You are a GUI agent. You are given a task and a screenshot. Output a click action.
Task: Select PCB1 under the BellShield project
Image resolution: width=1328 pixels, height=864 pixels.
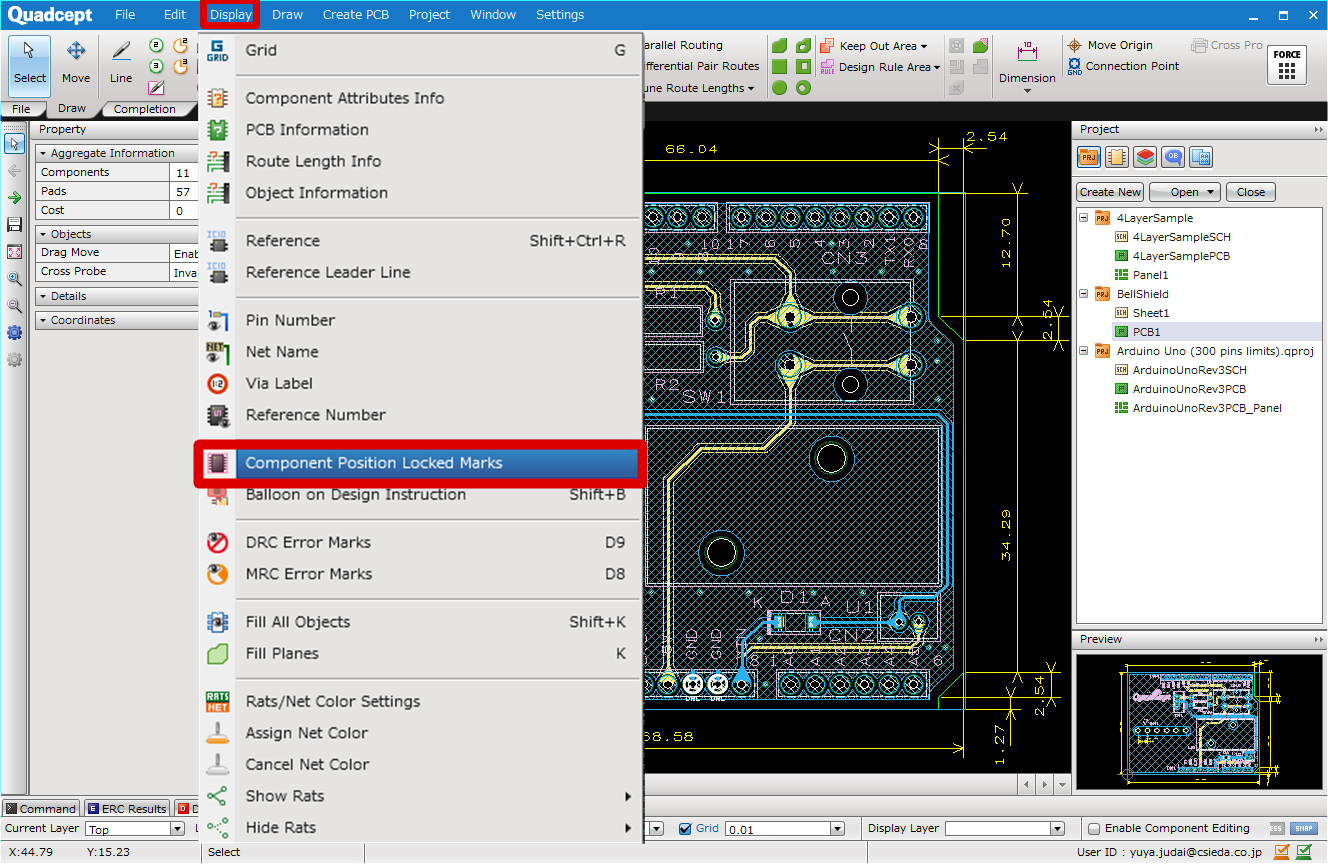coord(1148,331)
